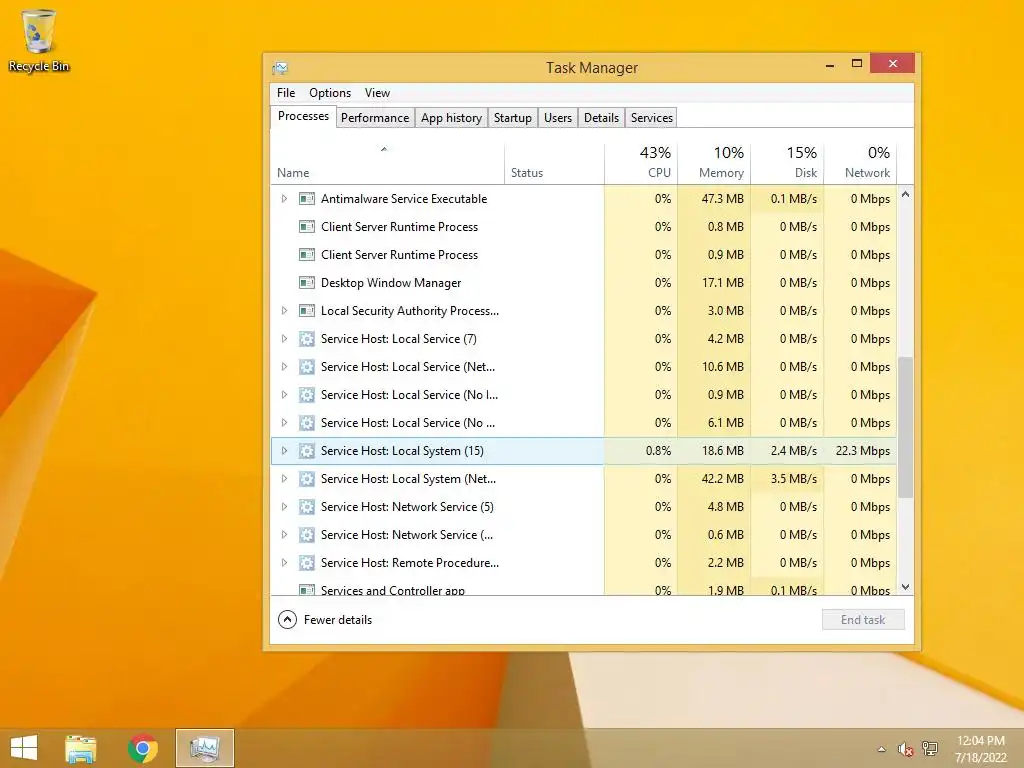
Task: Click the 0.8% CPU value
Action: (658, 451)
